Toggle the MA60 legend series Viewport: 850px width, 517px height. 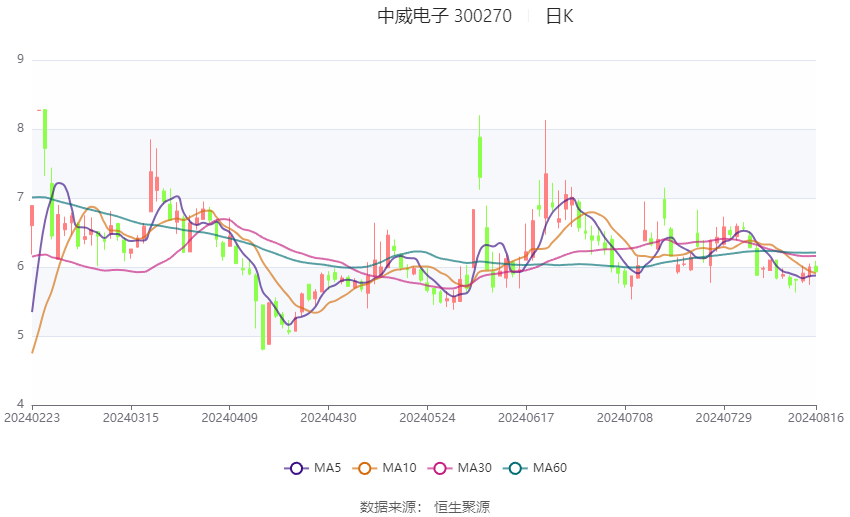point(535,468)
